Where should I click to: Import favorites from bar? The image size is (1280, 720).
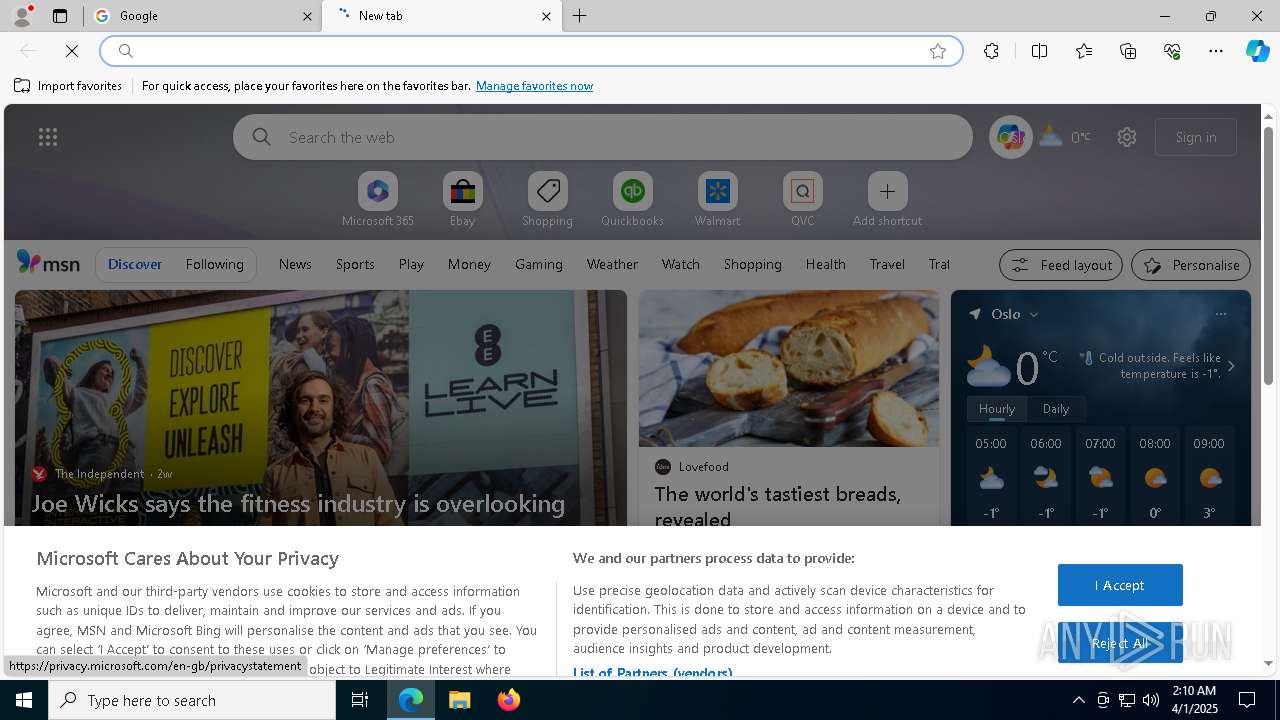[x=68, y=86]
